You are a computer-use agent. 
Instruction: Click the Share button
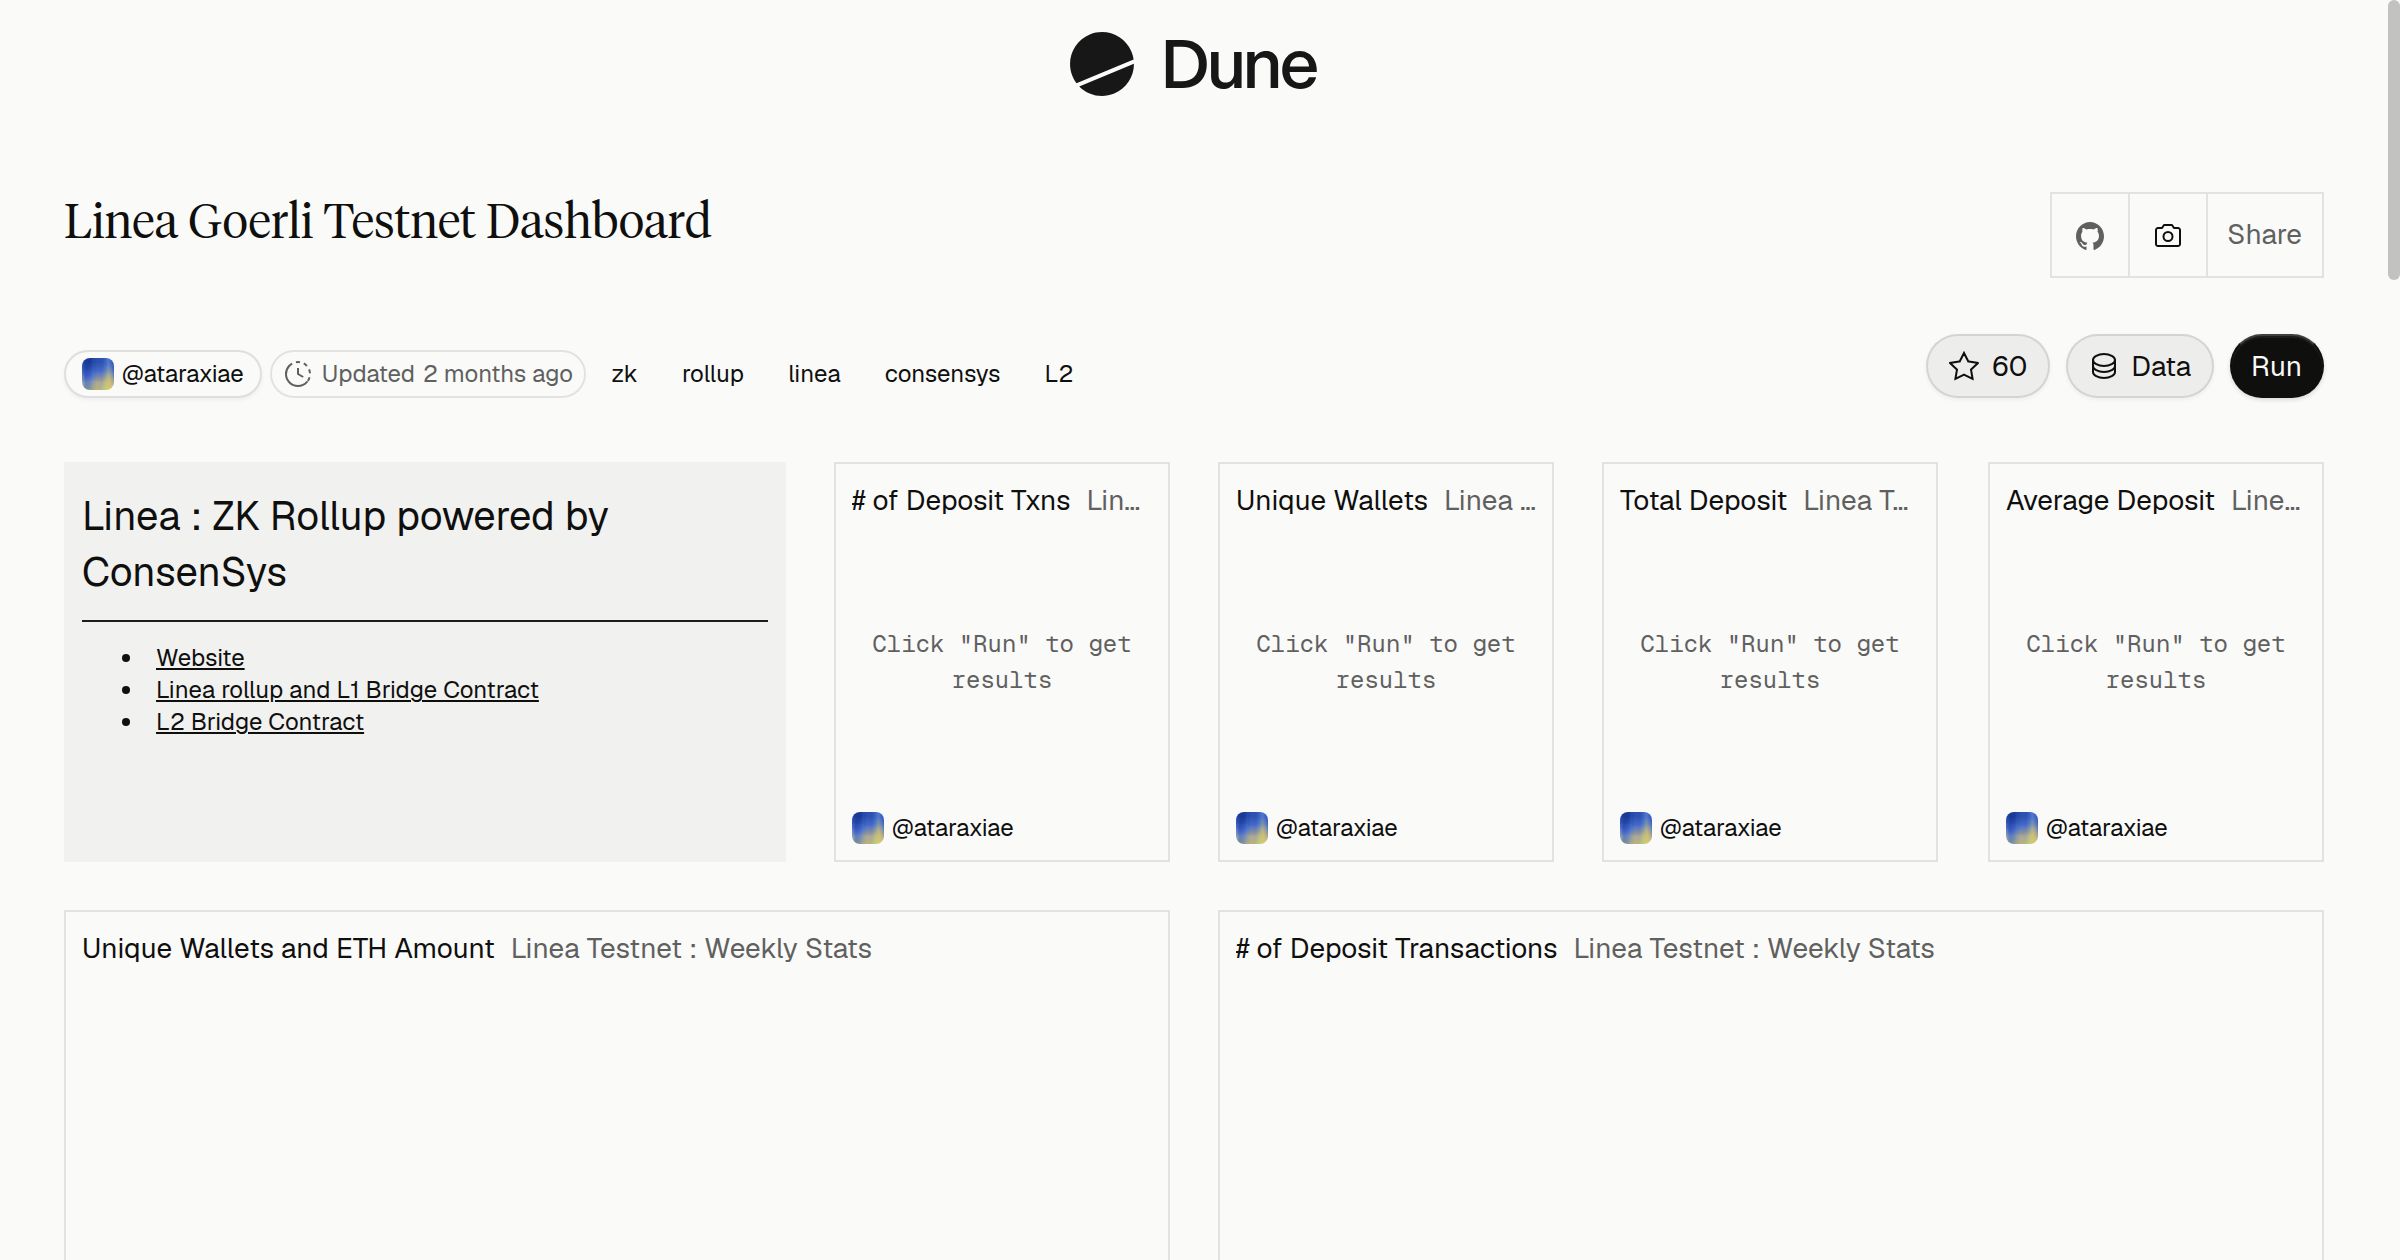pyautogui.click(x=2264, y=235)
